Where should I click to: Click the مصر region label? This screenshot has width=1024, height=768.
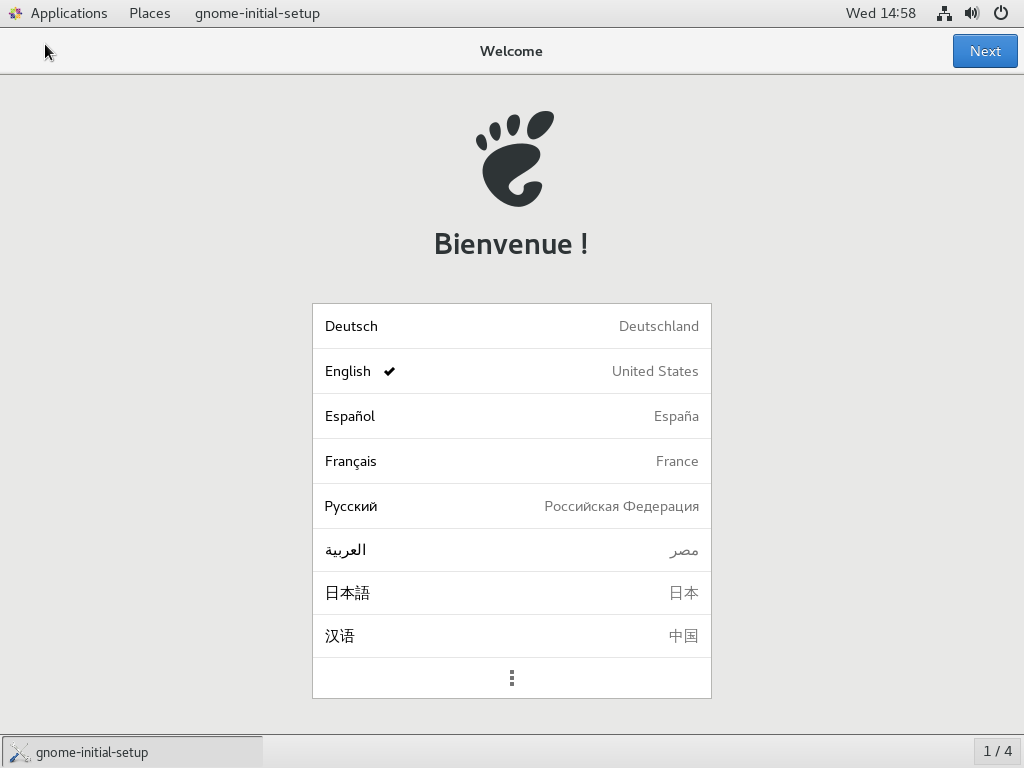tap(684, 551)
